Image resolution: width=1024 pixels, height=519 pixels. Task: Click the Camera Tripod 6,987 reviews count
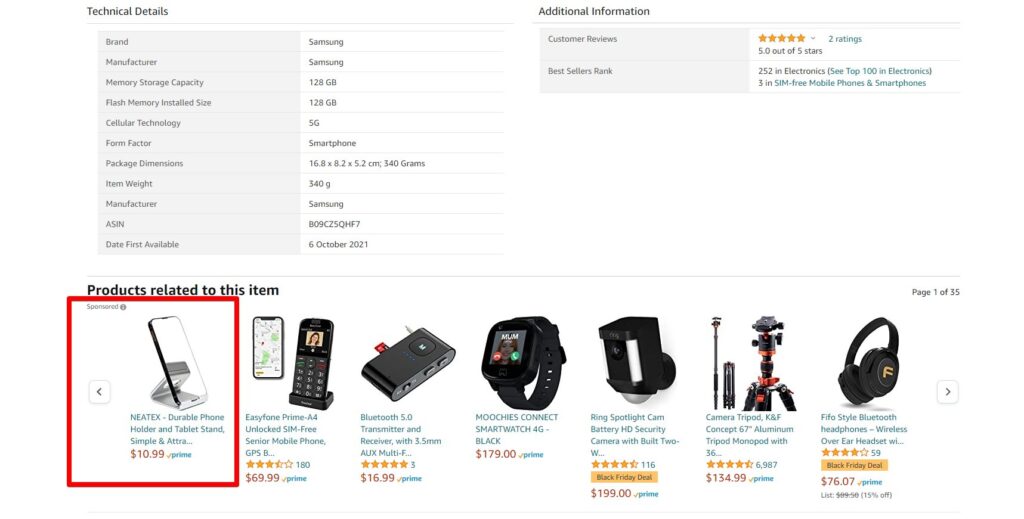click(767, 465)
